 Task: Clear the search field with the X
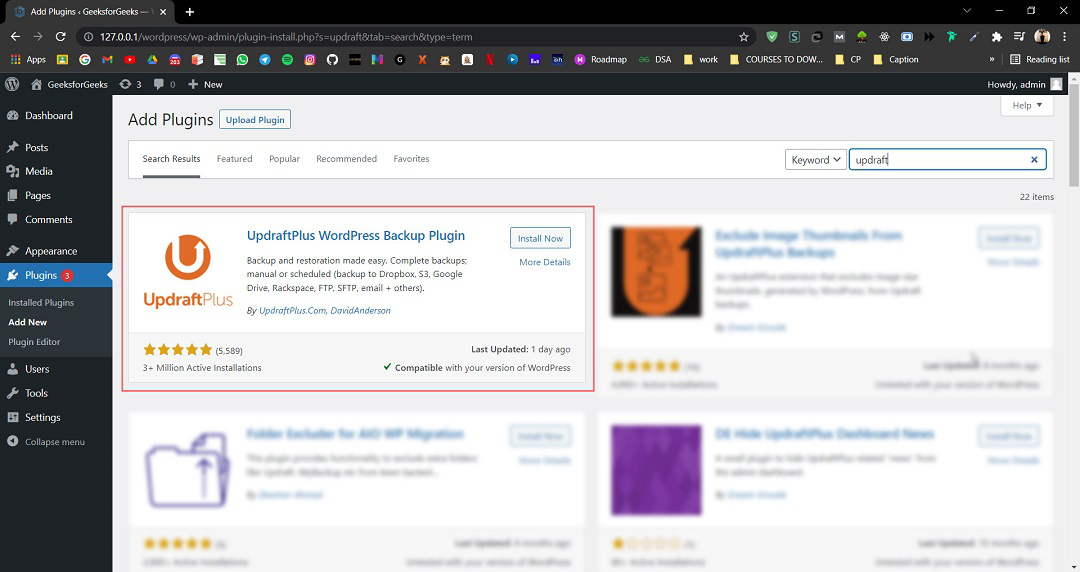point(1034,160)
